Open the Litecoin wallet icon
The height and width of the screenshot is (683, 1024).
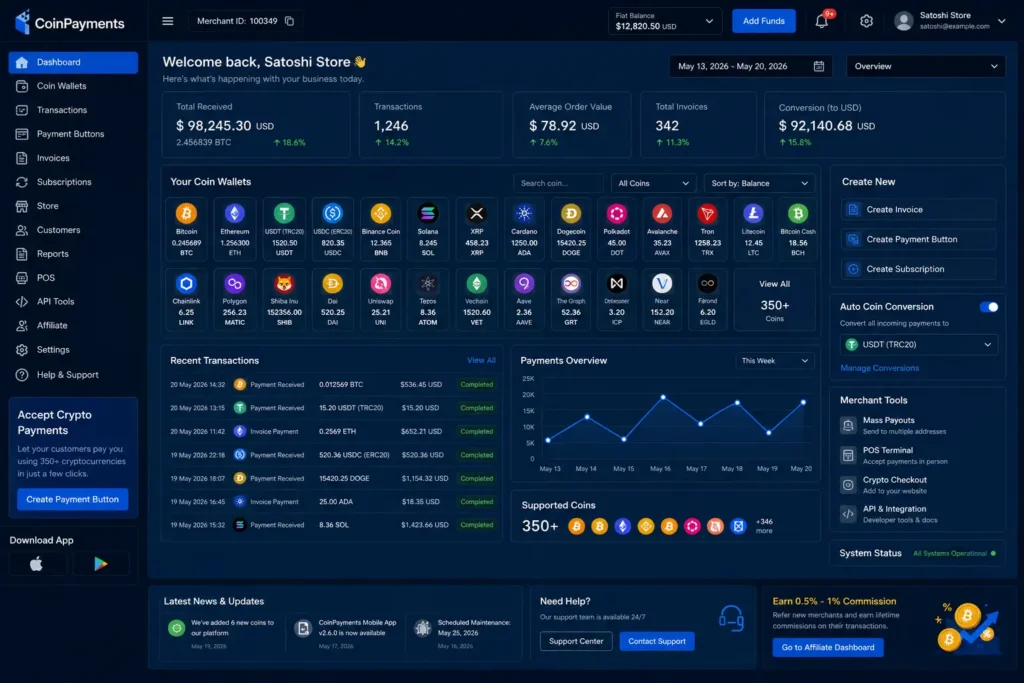coord(753,214)
